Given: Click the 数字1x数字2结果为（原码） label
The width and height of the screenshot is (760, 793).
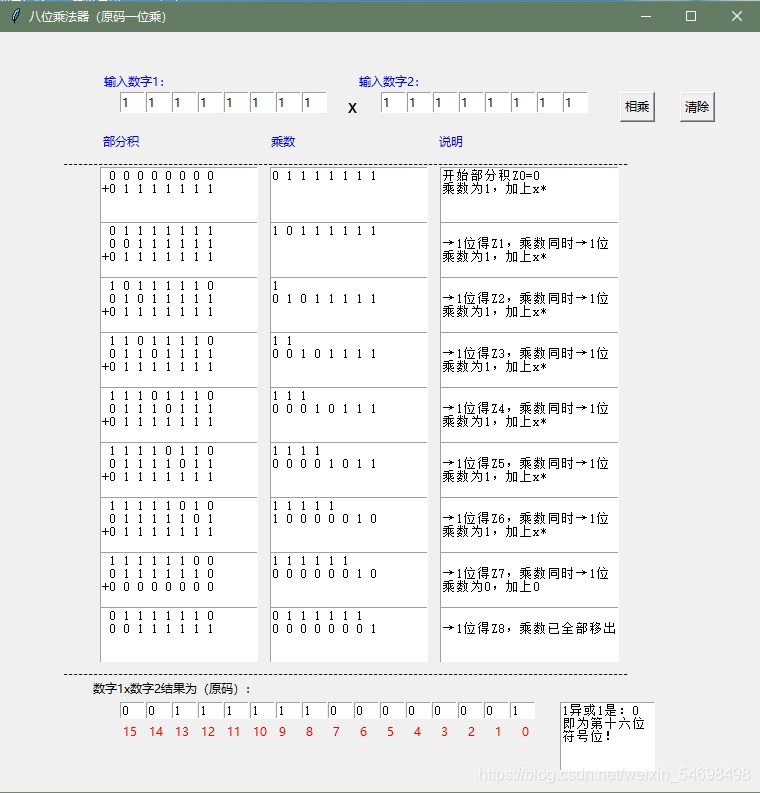Looking at the screenshot, I should coord(171,689).
